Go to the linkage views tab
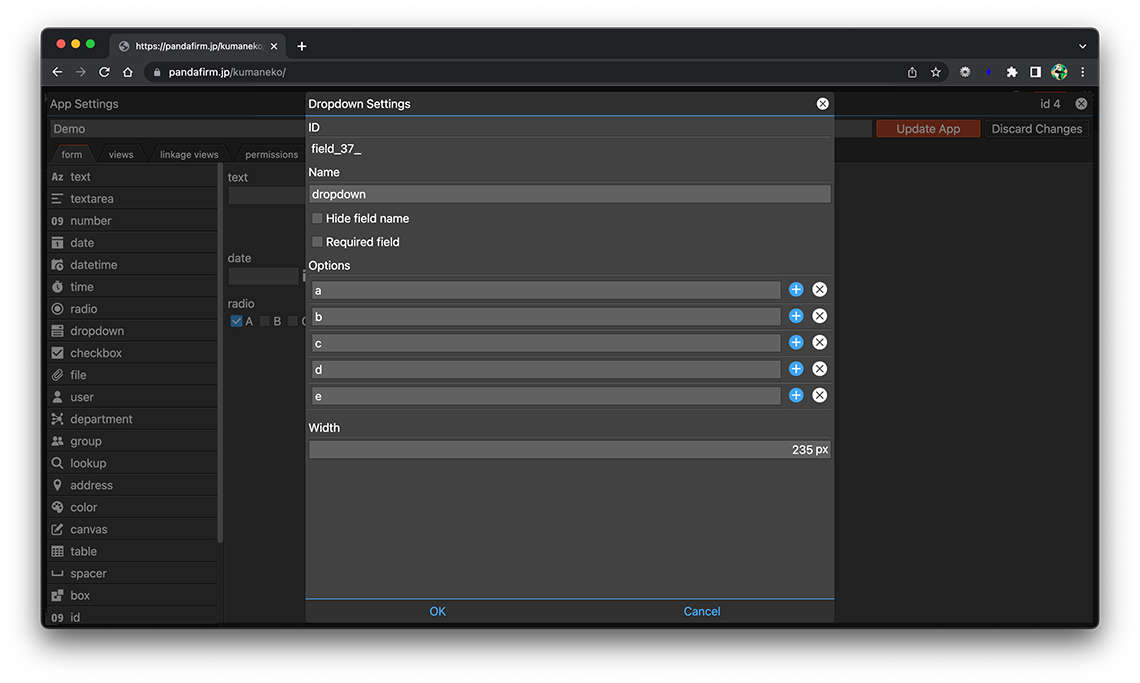Screen dimensions: 1140x683 click(189, 155)
